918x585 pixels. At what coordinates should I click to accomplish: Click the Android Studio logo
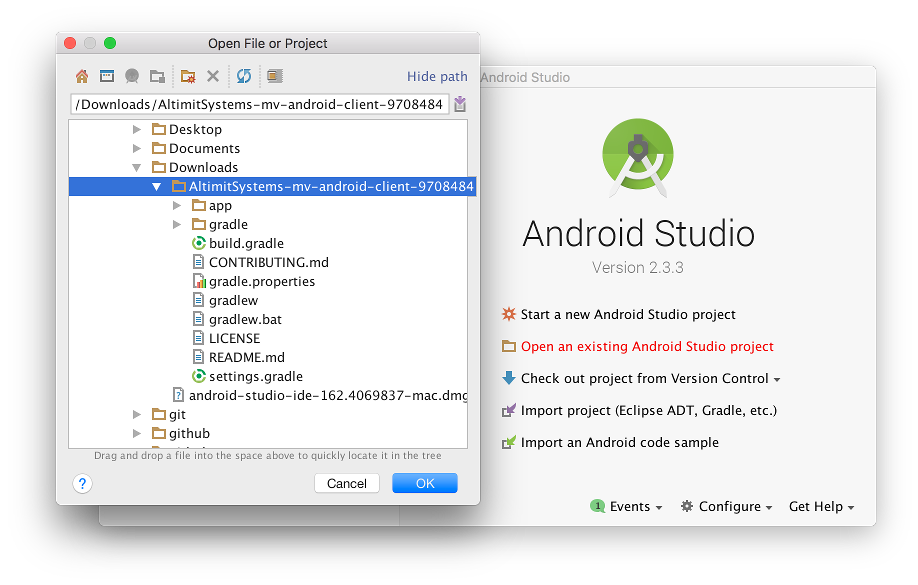(x=638, y=158)
